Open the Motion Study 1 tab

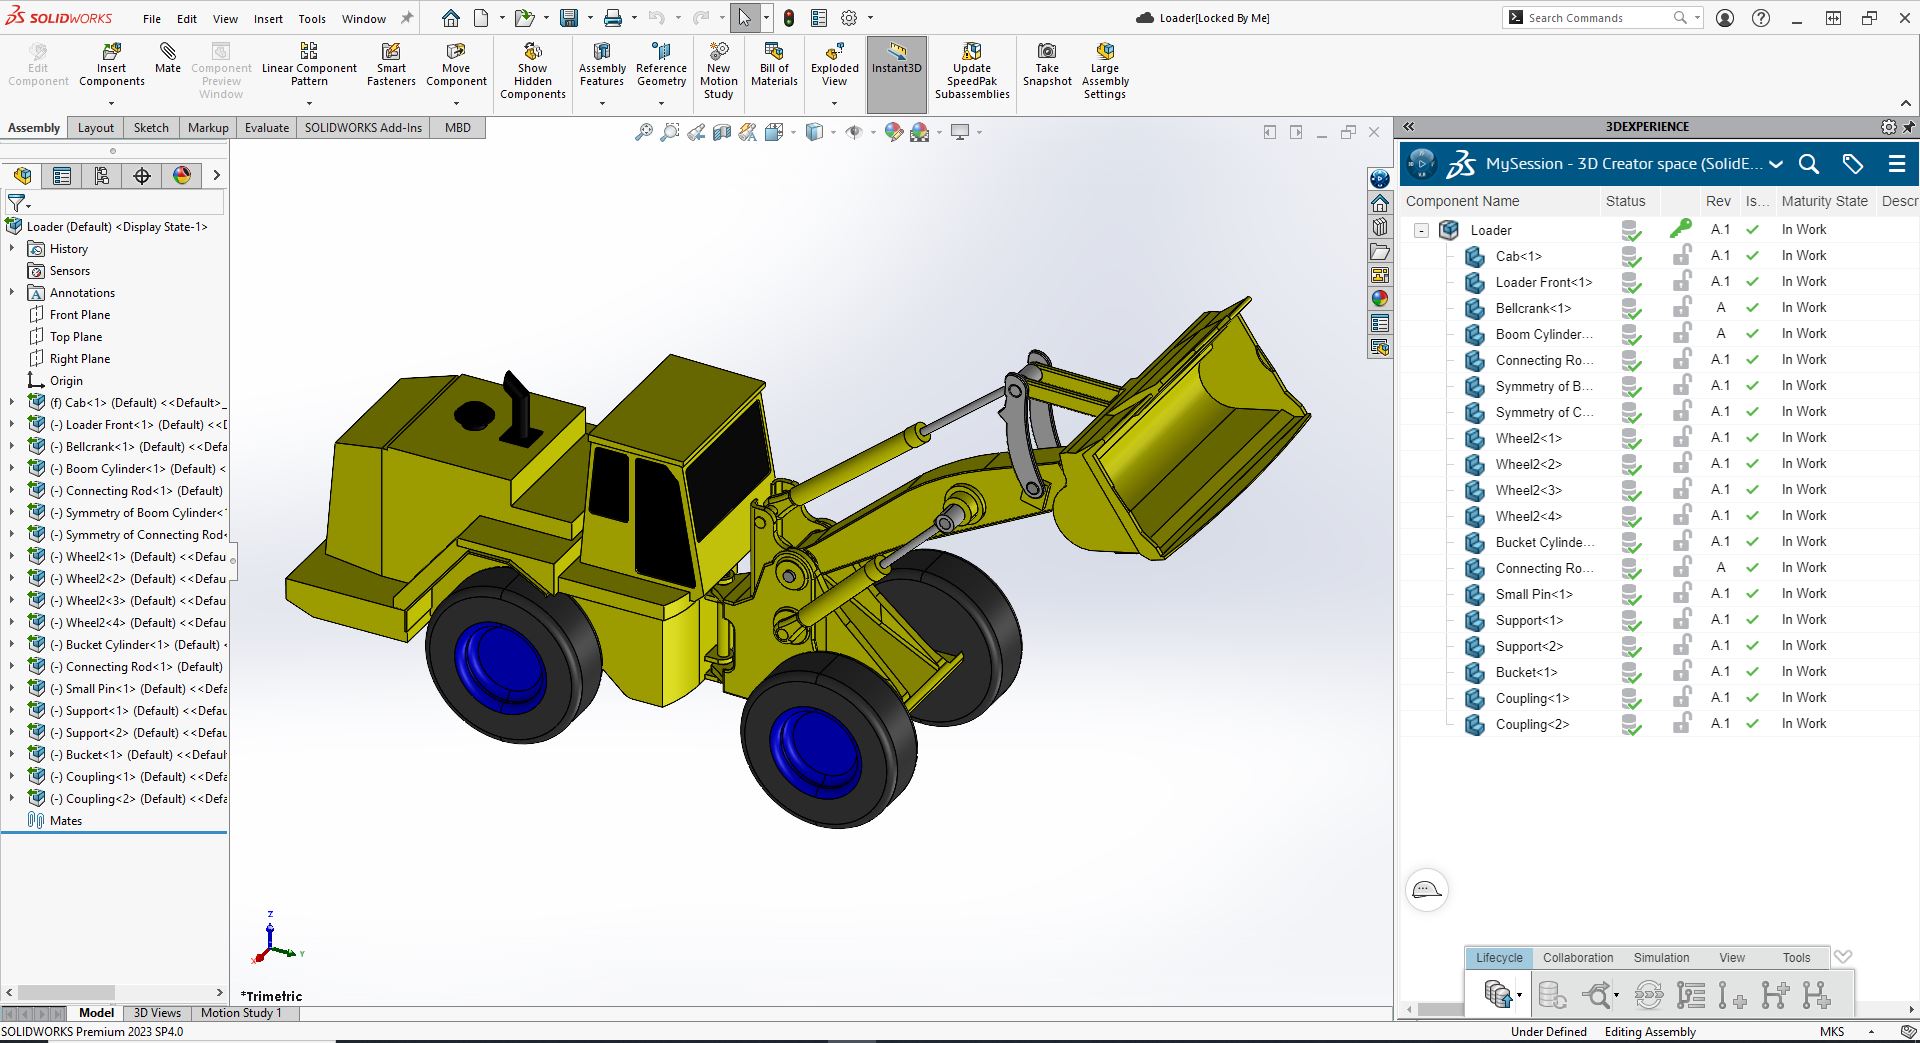point(241,1013)
